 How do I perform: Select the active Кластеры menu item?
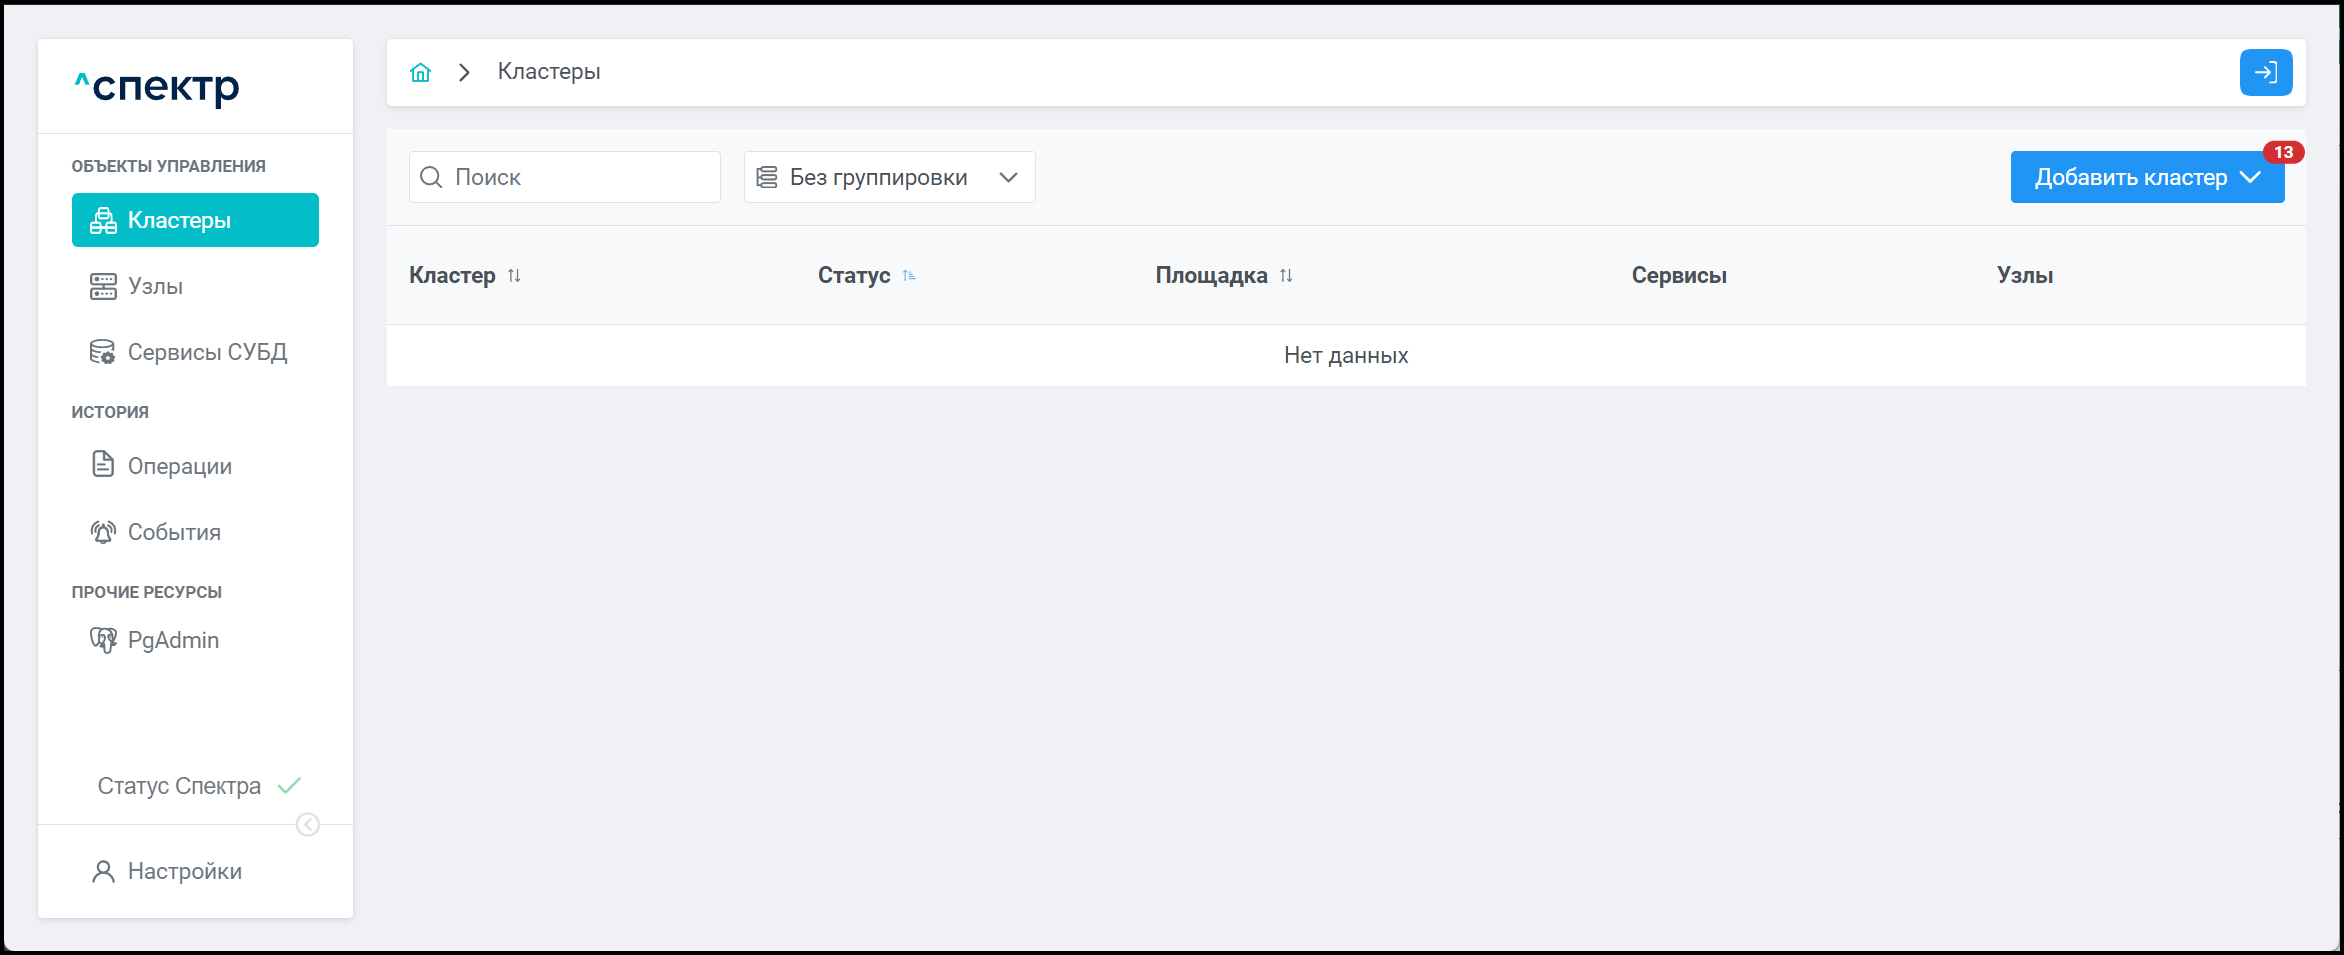(195, 220)
